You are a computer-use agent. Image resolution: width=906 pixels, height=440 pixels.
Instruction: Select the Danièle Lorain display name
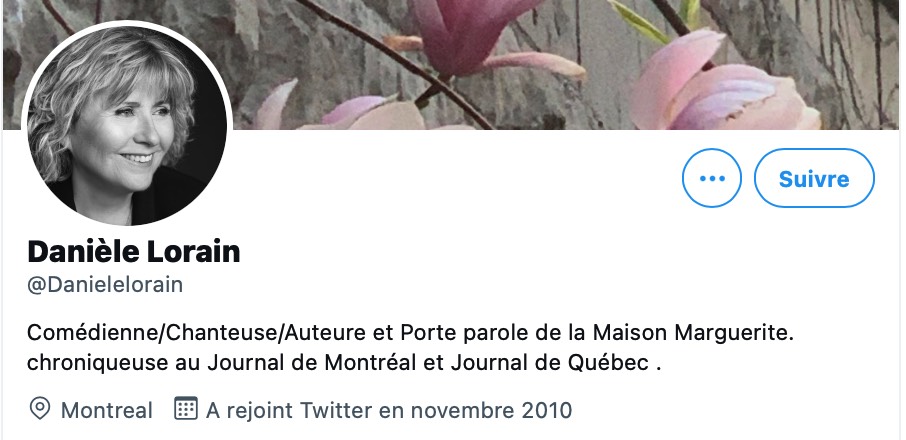(x=133, y=252)
